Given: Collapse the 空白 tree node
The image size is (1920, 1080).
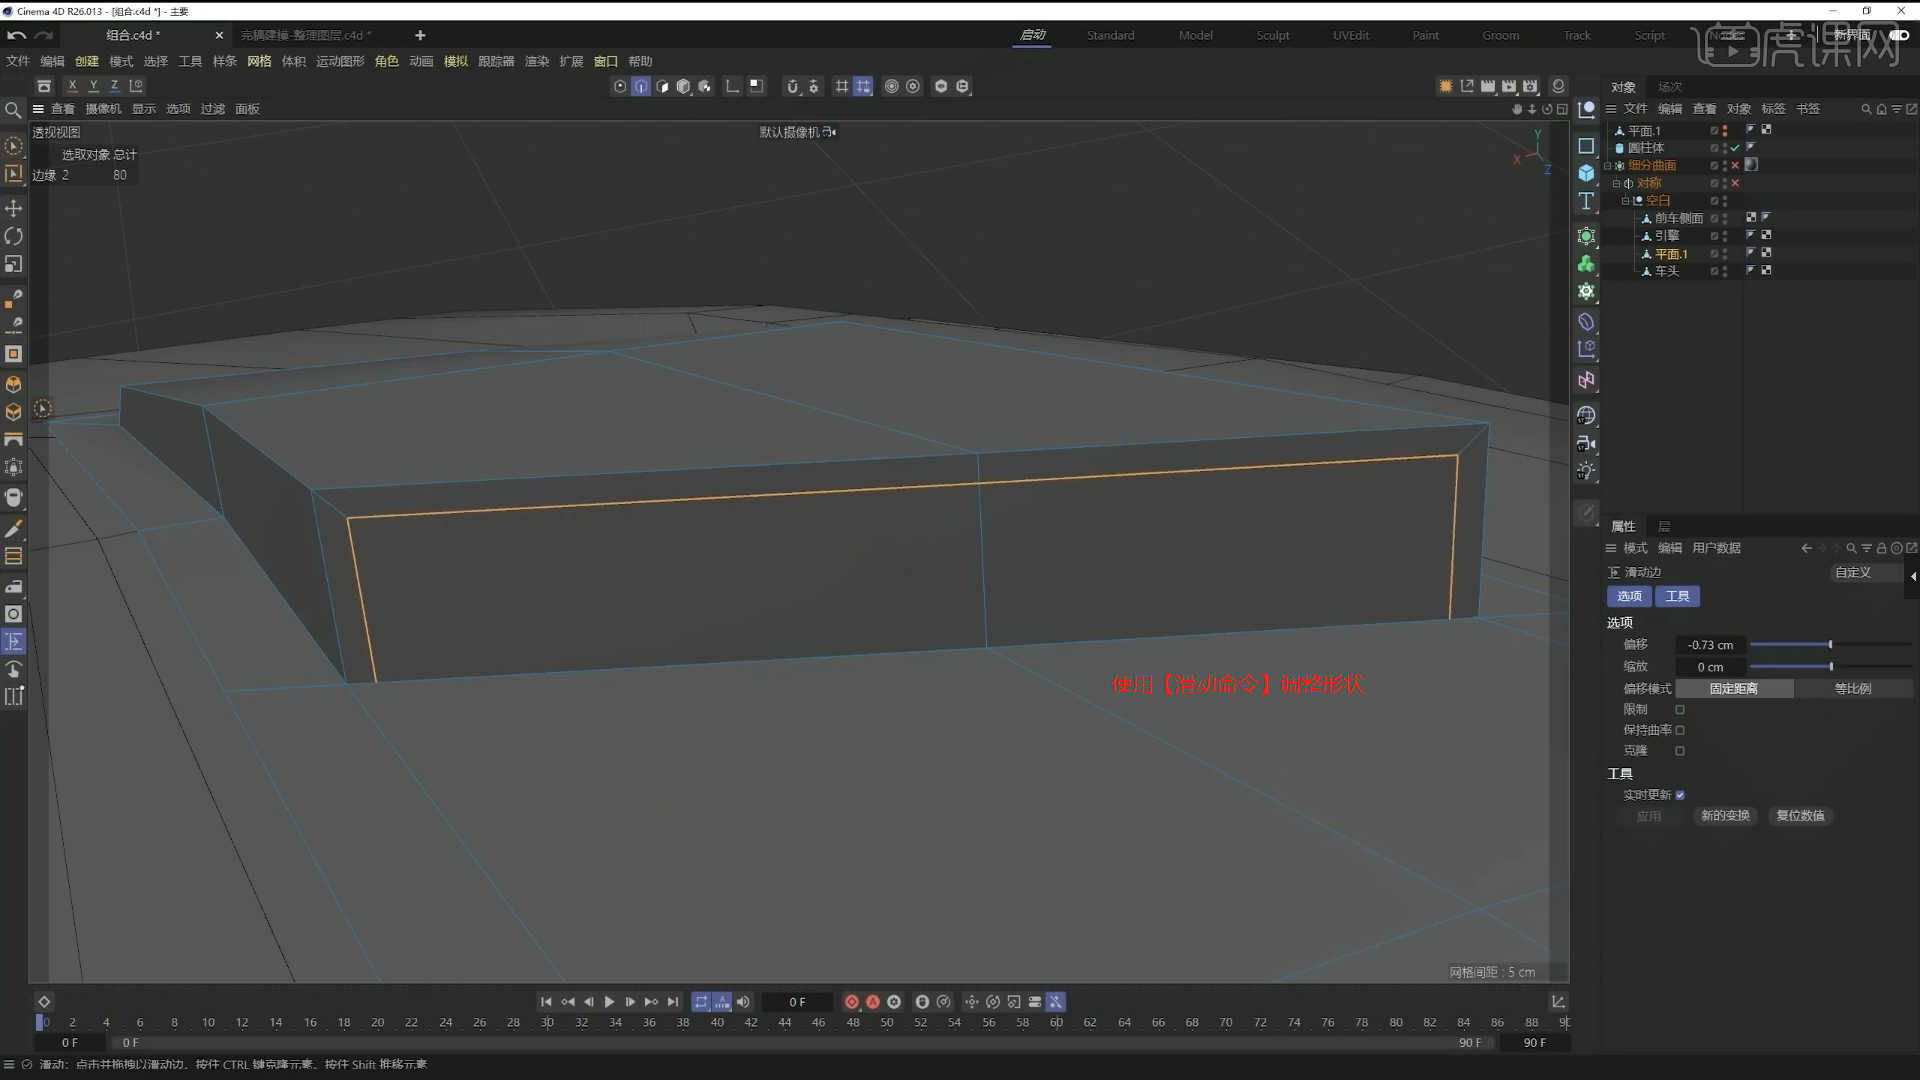Looking at the screenshot, I should 1625,201.
